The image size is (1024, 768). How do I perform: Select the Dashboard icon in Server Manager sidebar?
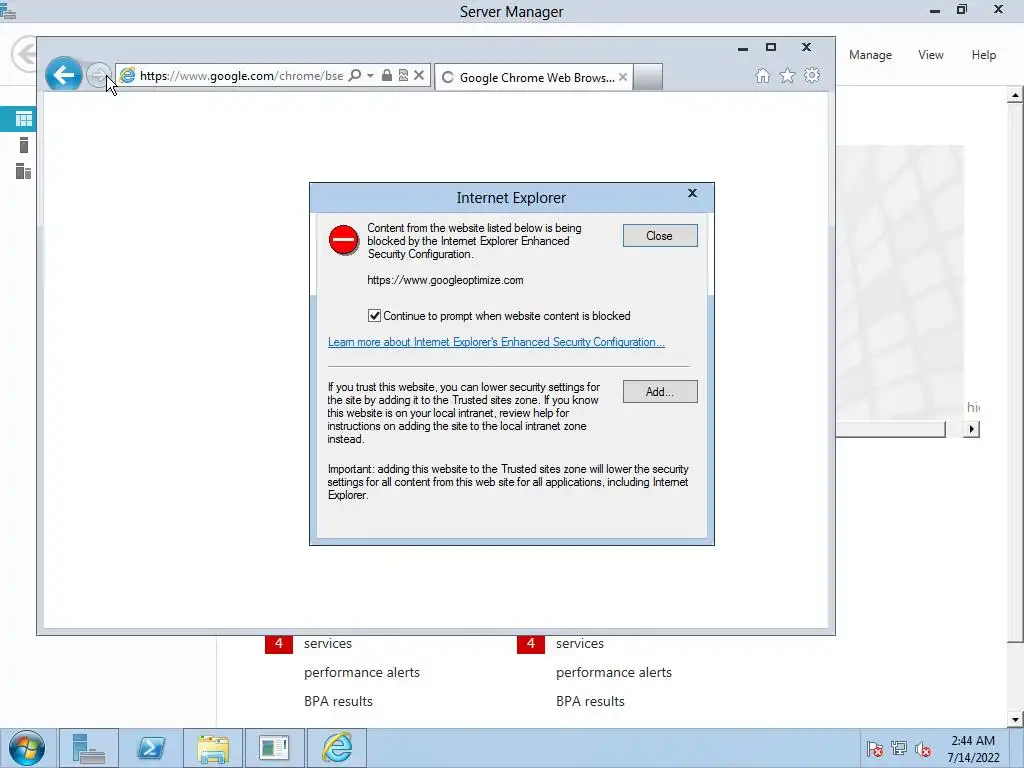click(x=24, y=119)
